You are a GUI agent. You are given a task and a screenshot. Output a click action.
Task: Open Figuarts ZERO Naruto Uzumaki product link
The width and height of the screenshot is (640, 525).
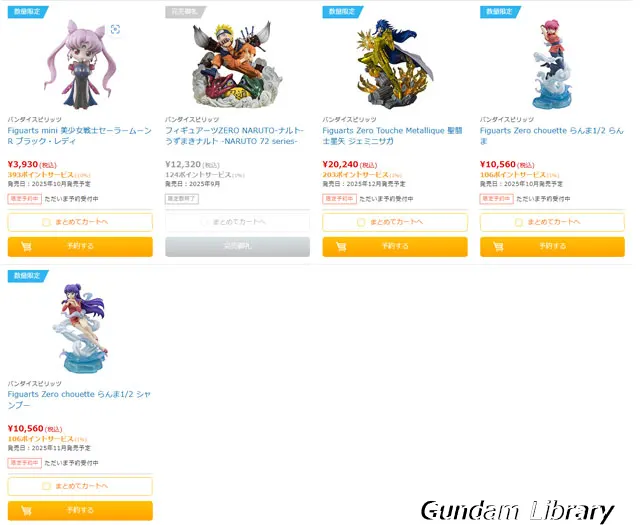point(234,136)
